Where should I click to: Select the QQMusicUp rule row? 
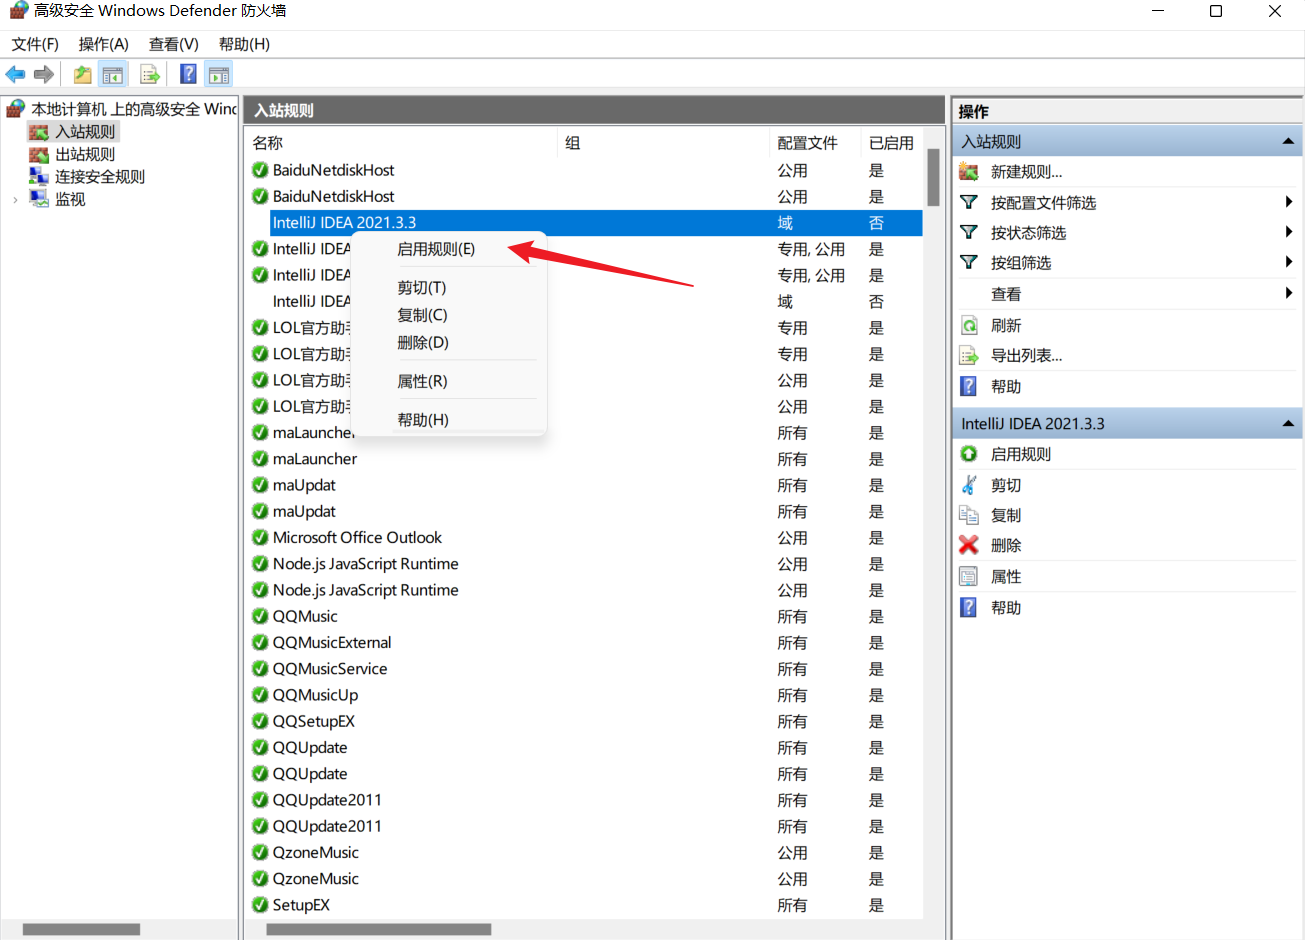click(585, 695)
